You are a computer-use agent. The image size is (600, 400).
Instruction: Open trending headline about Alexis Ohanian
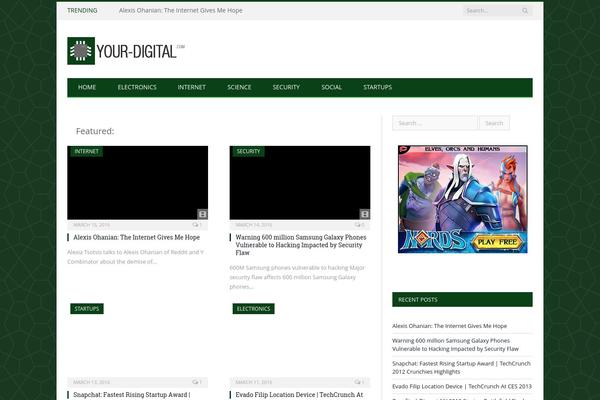181,11
